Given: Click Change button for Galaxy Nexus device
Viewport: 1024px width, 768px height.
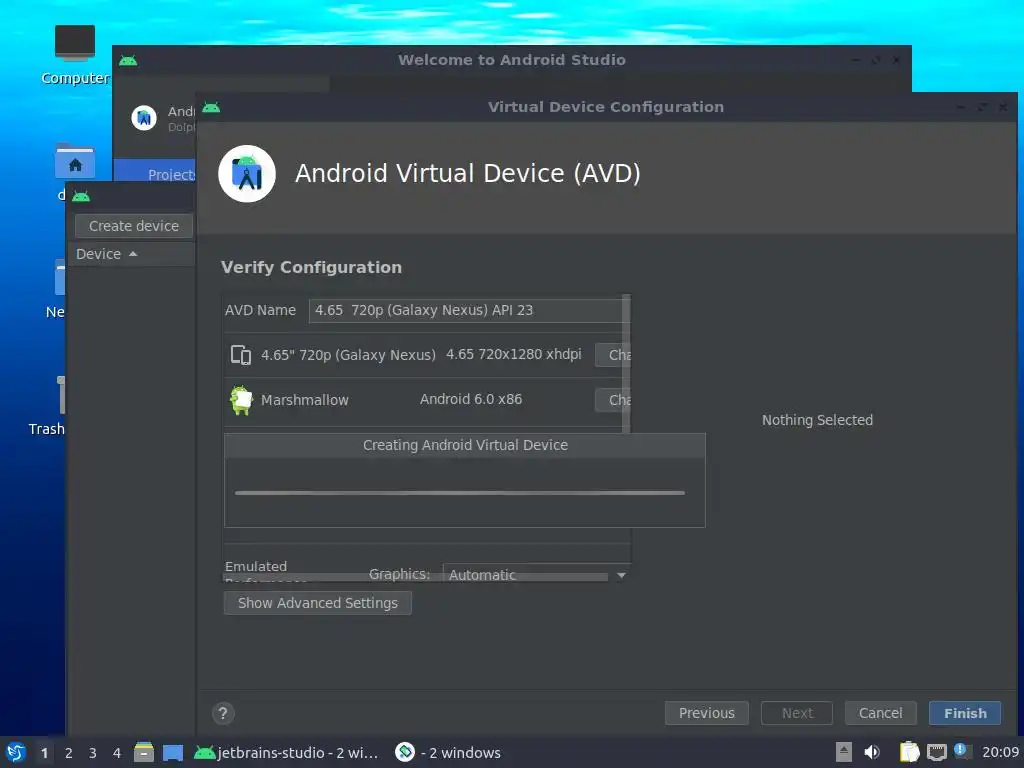Looking at the screenshot, I should (x=613, y=355).
